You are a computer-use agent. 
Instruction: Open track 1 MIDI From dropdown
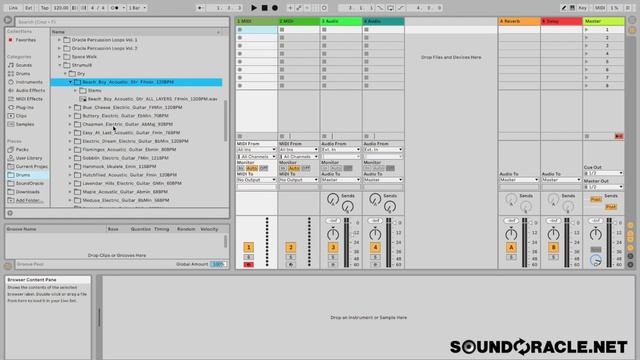[256, 150]
